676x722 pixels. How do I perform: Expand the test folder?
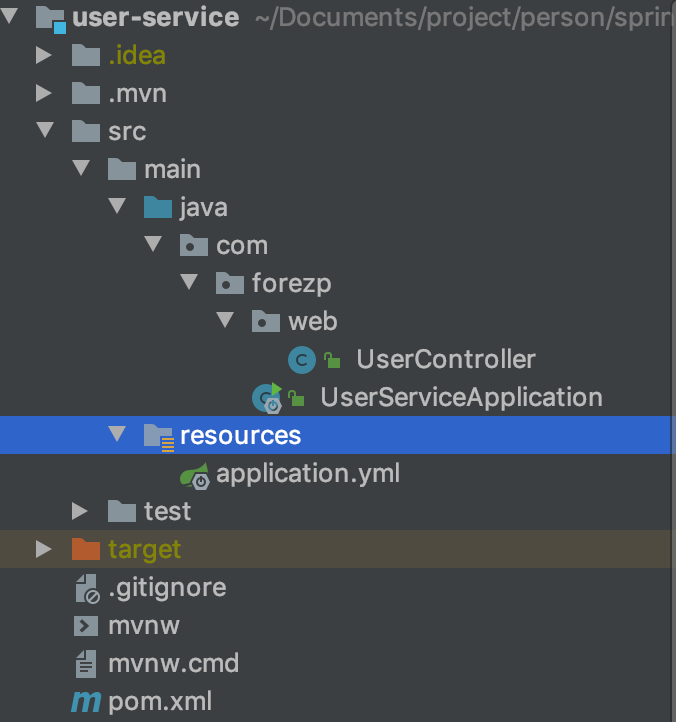pos(80,511)
